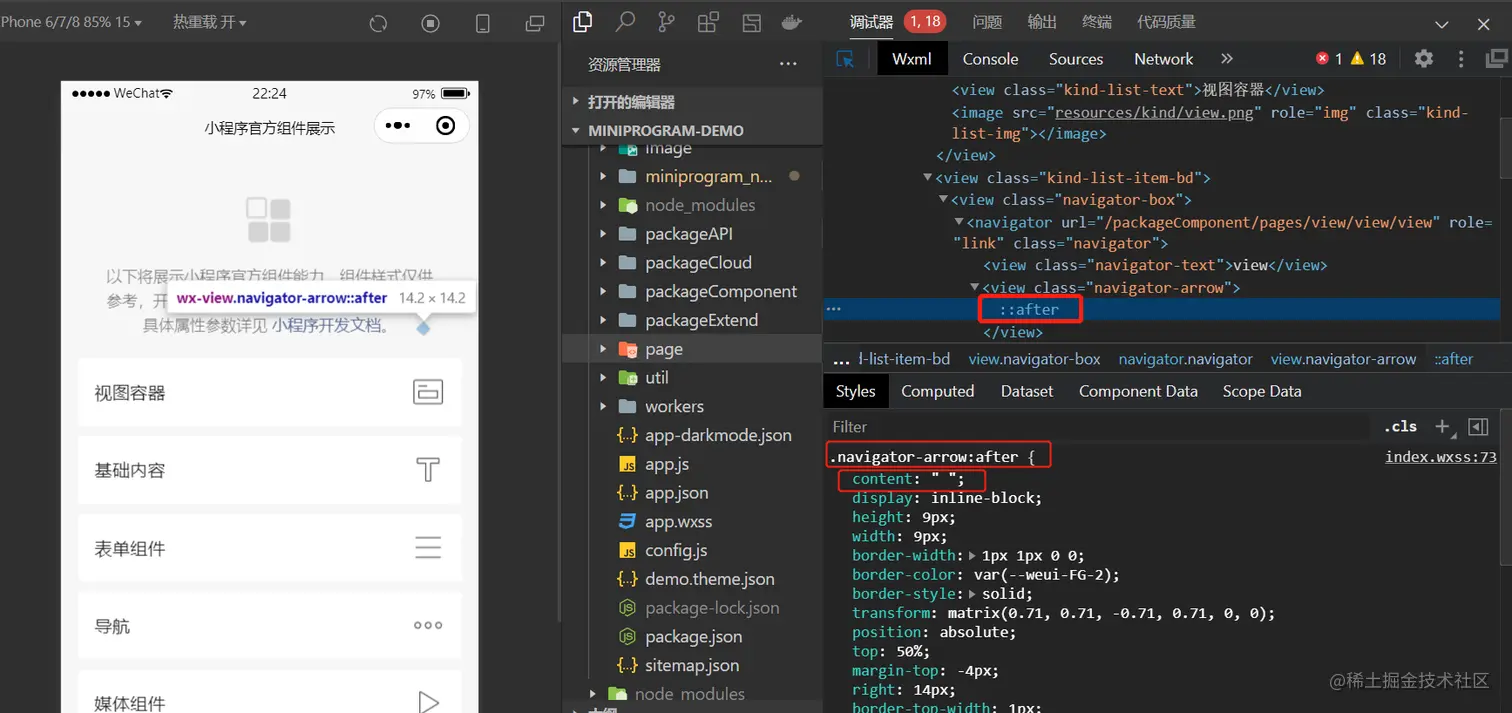The height and width of the screenshot is (713, 1512).
Task: Tap the 视图容器 list item
Action: [x=270, y=393]
